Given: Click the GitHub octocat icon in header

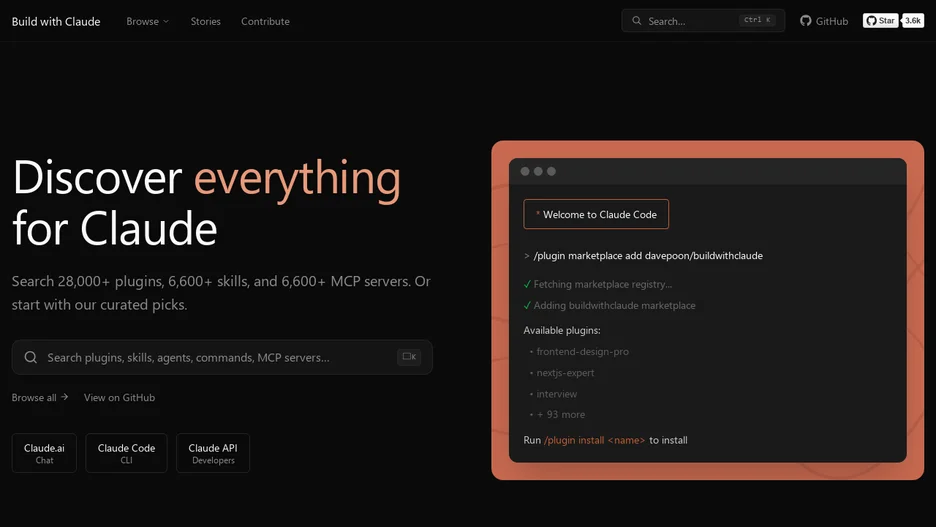Looking at the screenshot, I should click(806, 21).
